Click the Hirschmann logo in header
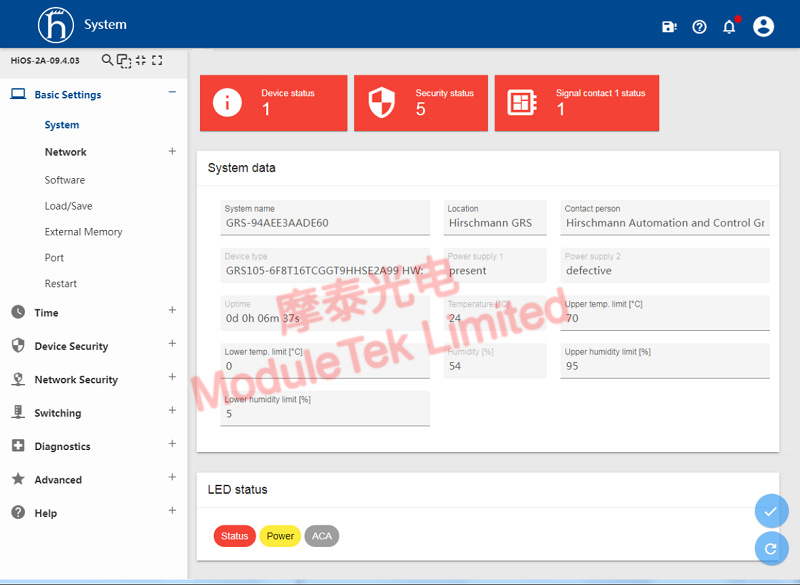This screenshot has height=585, width=800. (56, 24)
